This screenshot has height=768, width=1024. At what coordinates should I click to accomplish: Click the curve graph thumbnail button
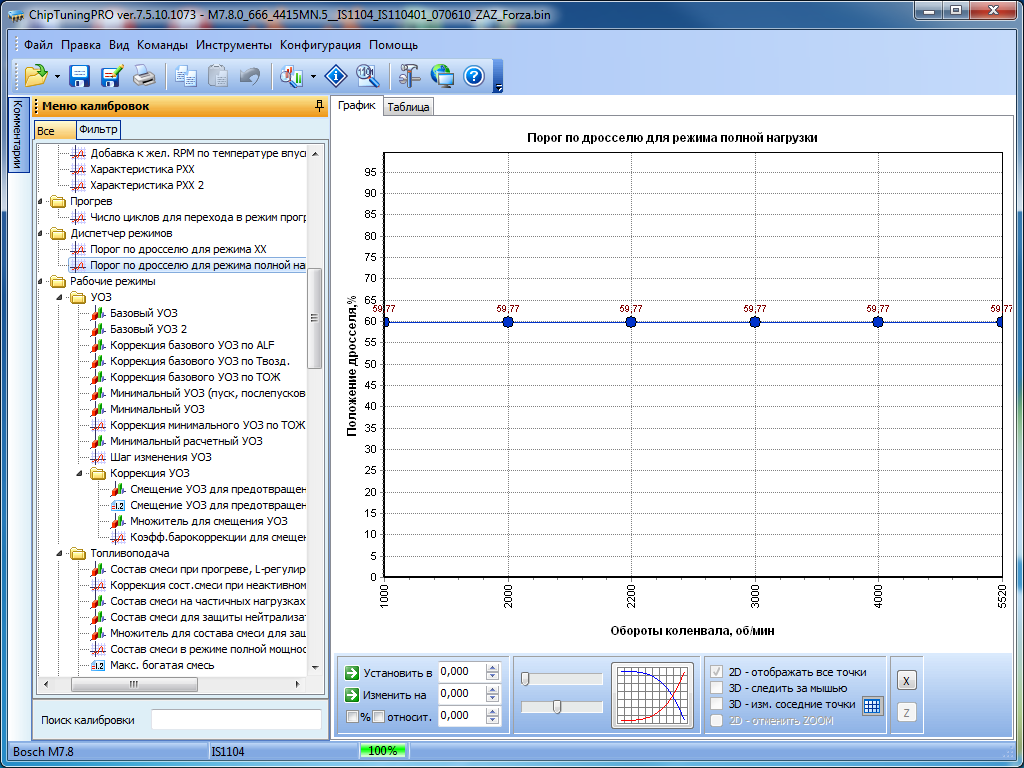(653, 693)
